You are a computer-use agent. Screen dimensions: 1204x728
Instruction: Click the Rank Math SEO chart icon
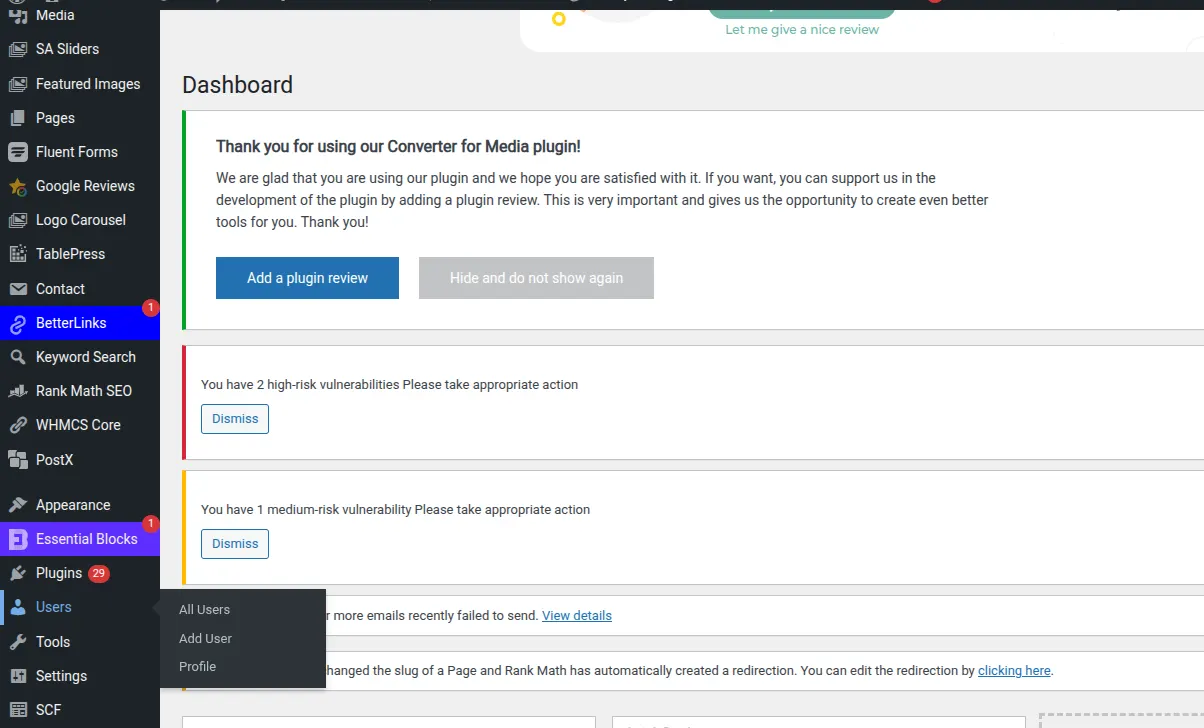tap(17, 391)
